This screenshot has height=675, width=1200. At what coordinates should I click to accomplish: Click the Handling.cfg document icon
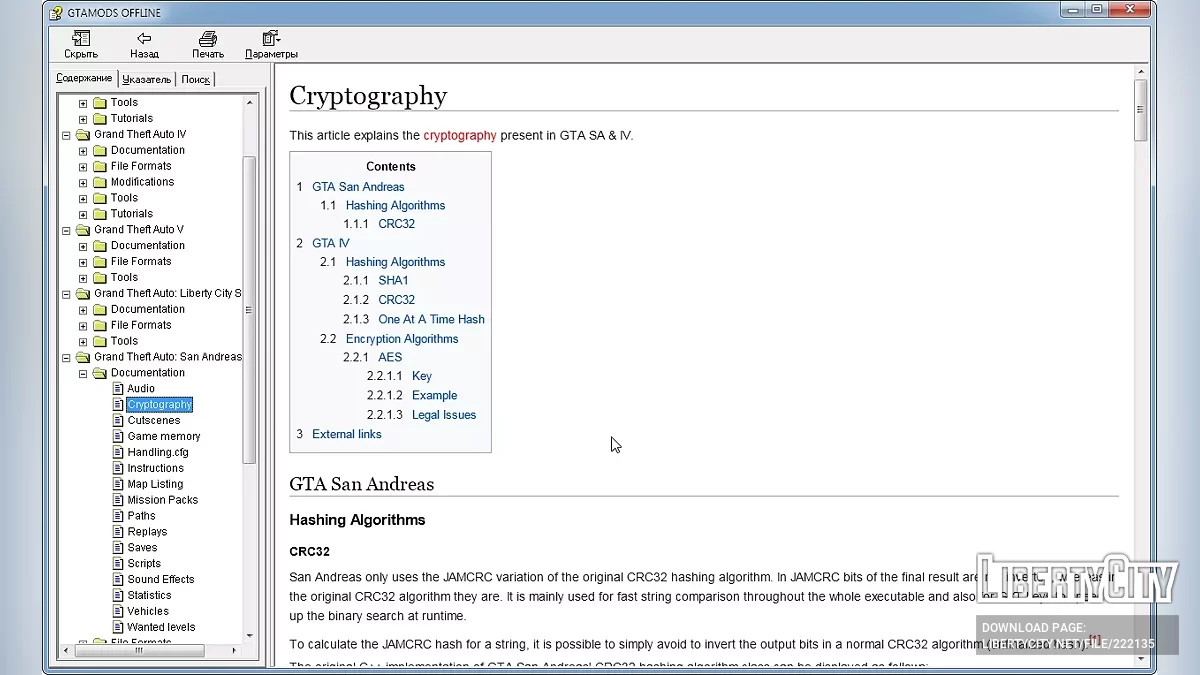(x=117, y=452)
